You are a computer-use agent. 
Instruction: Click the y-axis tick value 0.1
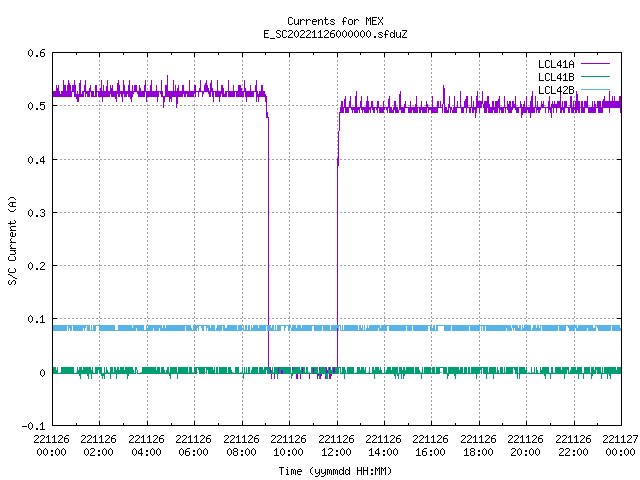click(36, 319)
